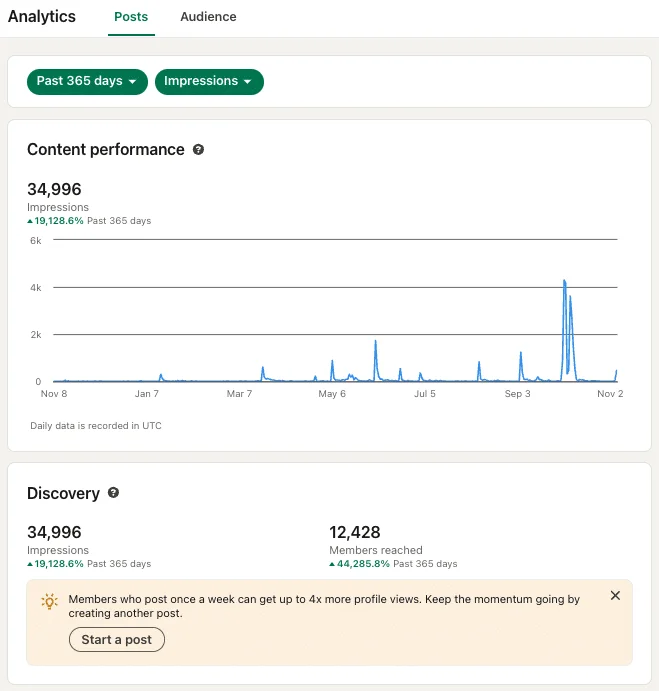Click the tip text about 4x more profile views
The width and height of the screenshot is (659, 691).
pos(324,606)
